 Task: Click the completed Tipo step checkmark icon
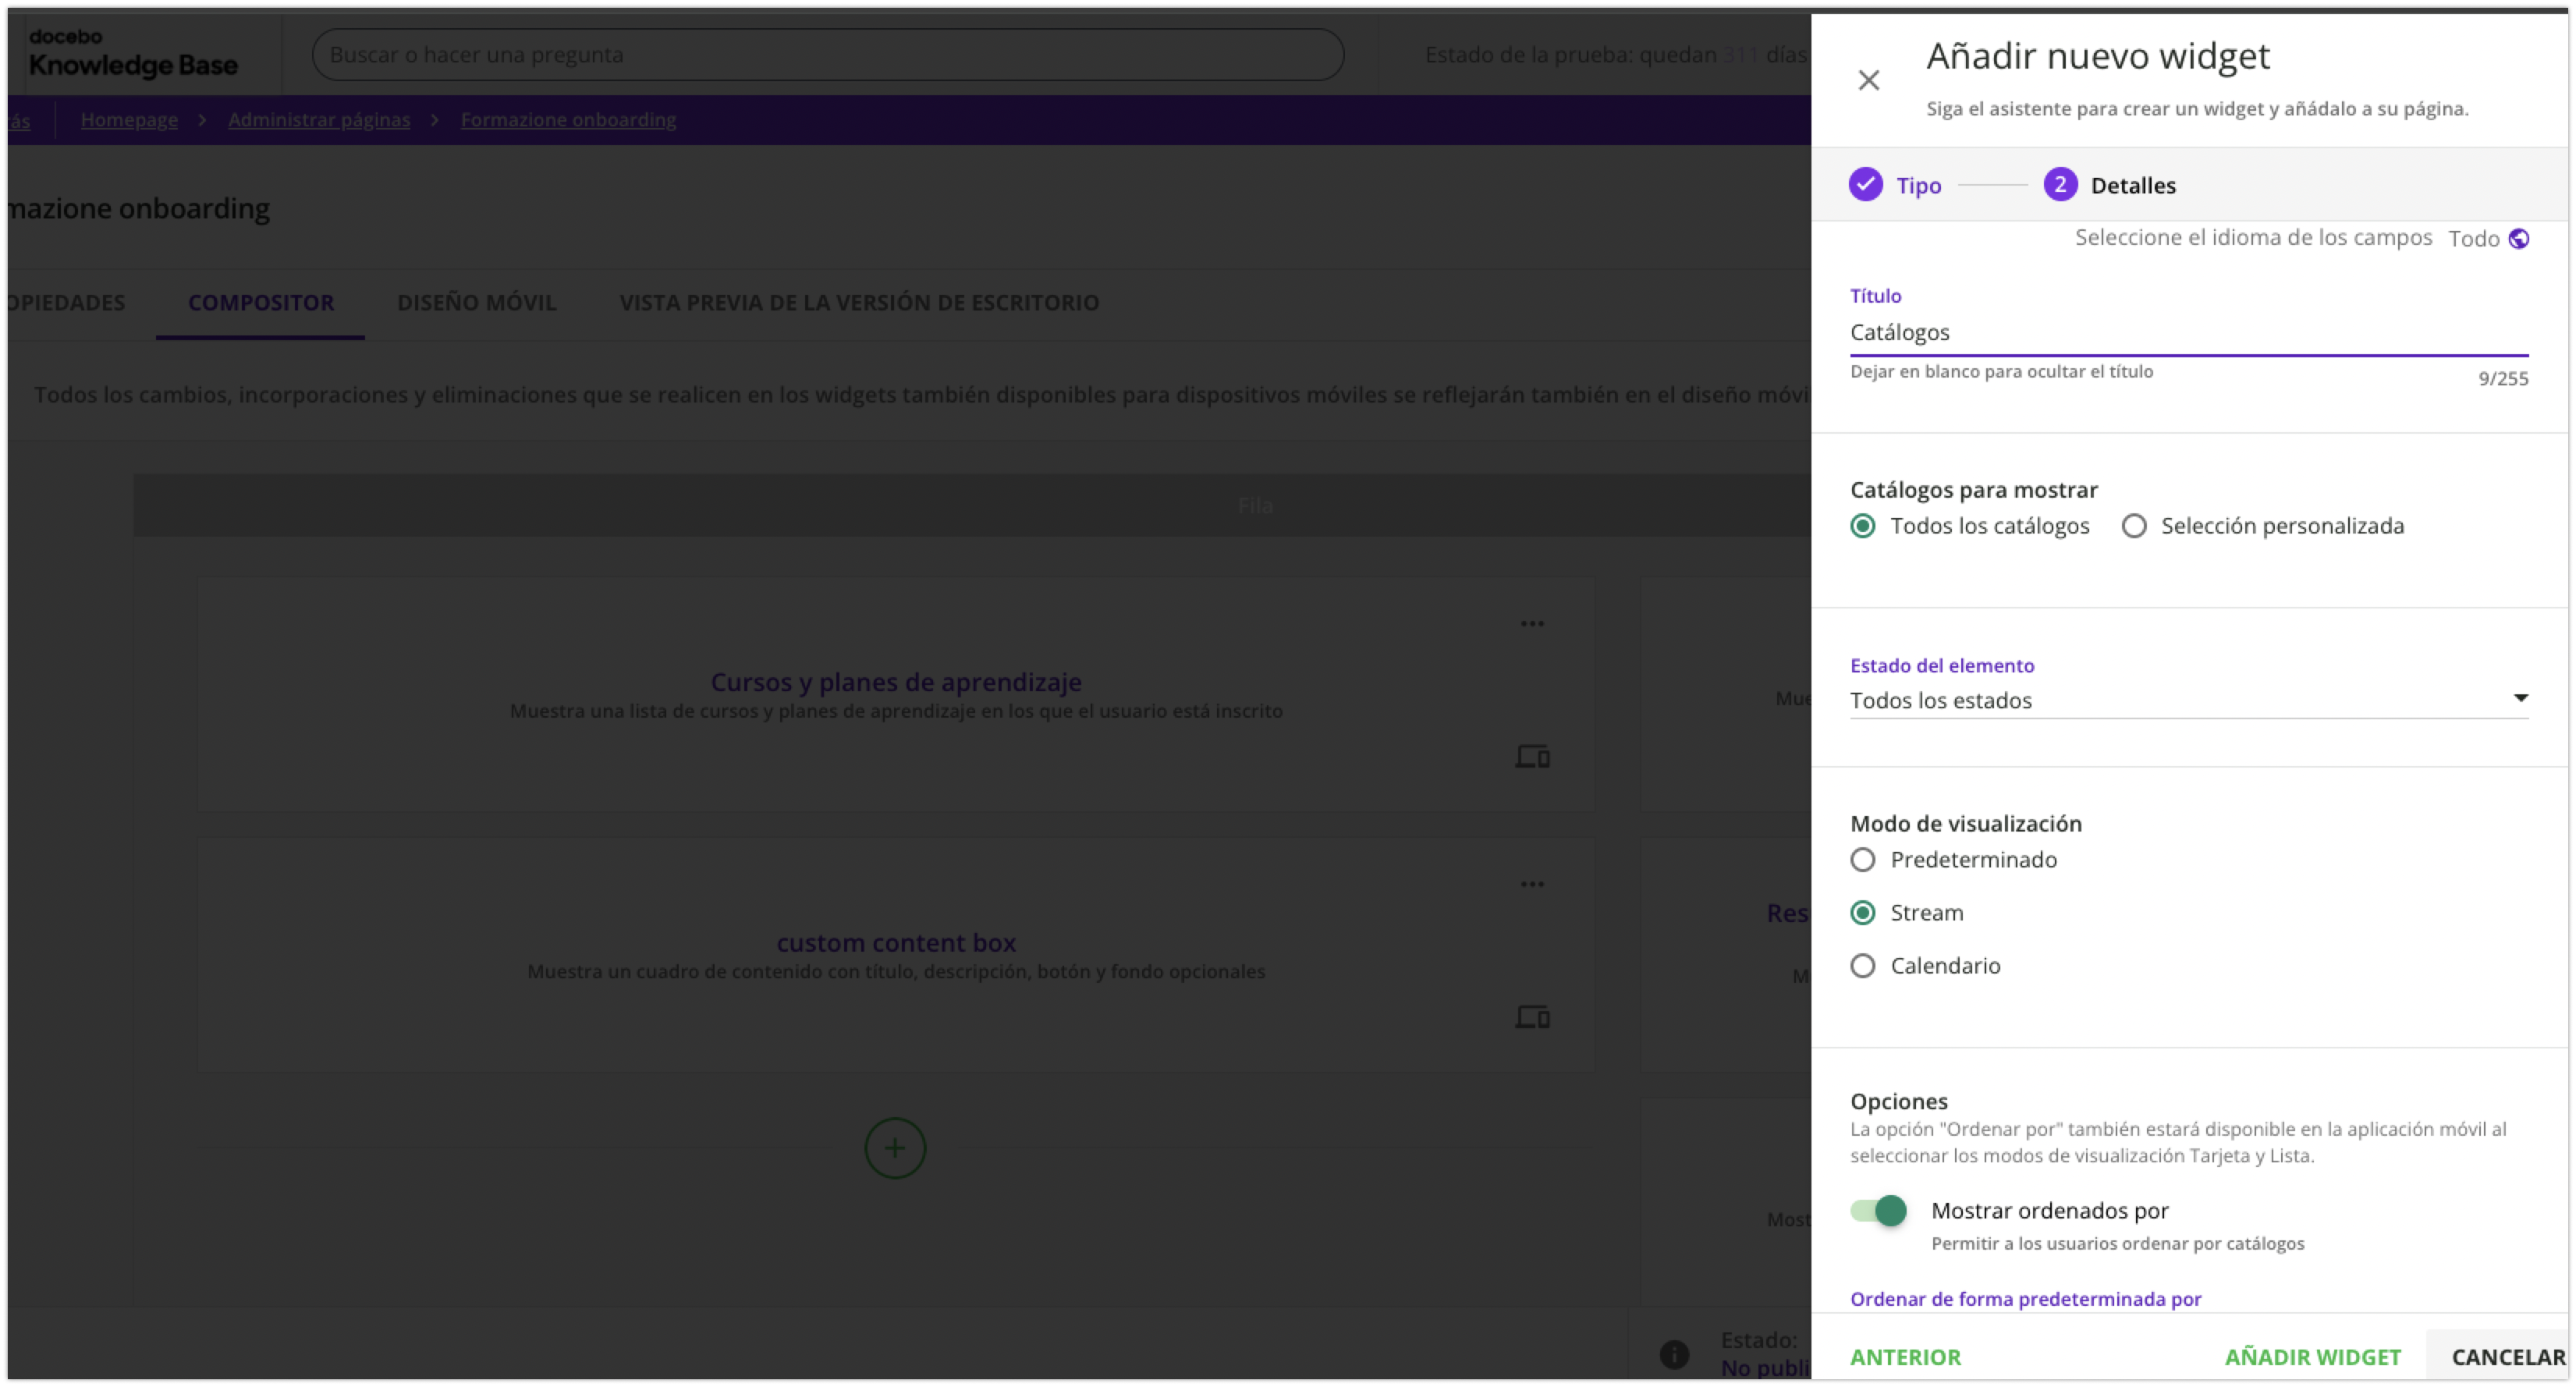[1865, 185]
